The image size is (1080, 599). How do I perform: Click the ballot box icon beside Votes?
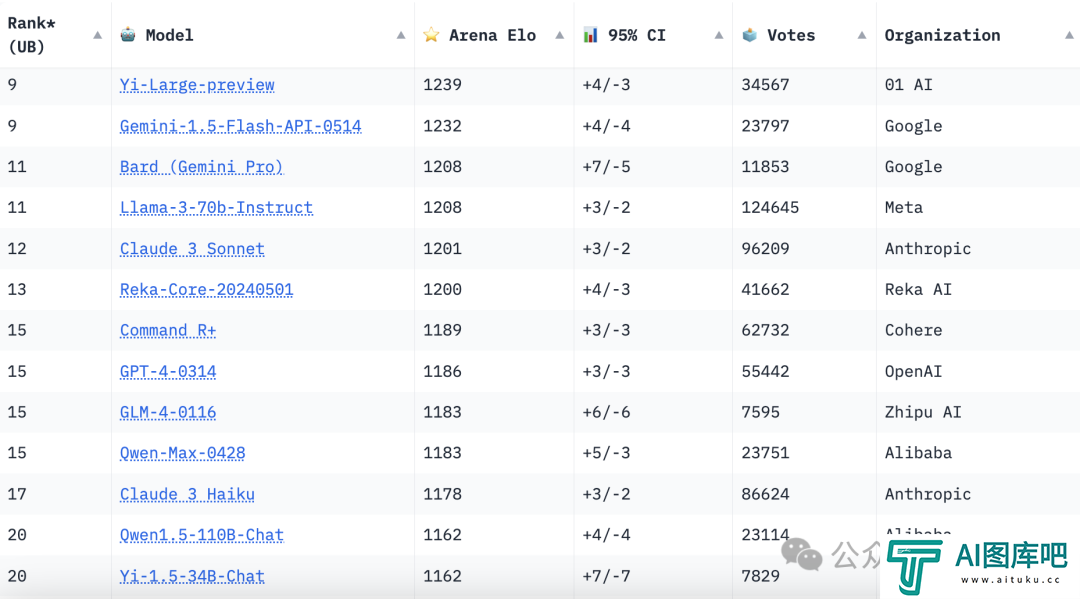coord(749,34)
